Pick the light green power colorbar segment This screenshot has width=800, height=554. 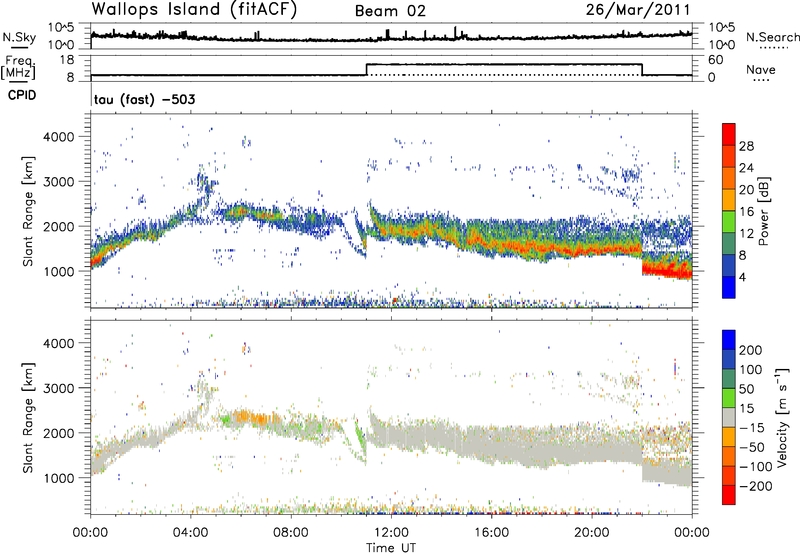click(729, 222)
